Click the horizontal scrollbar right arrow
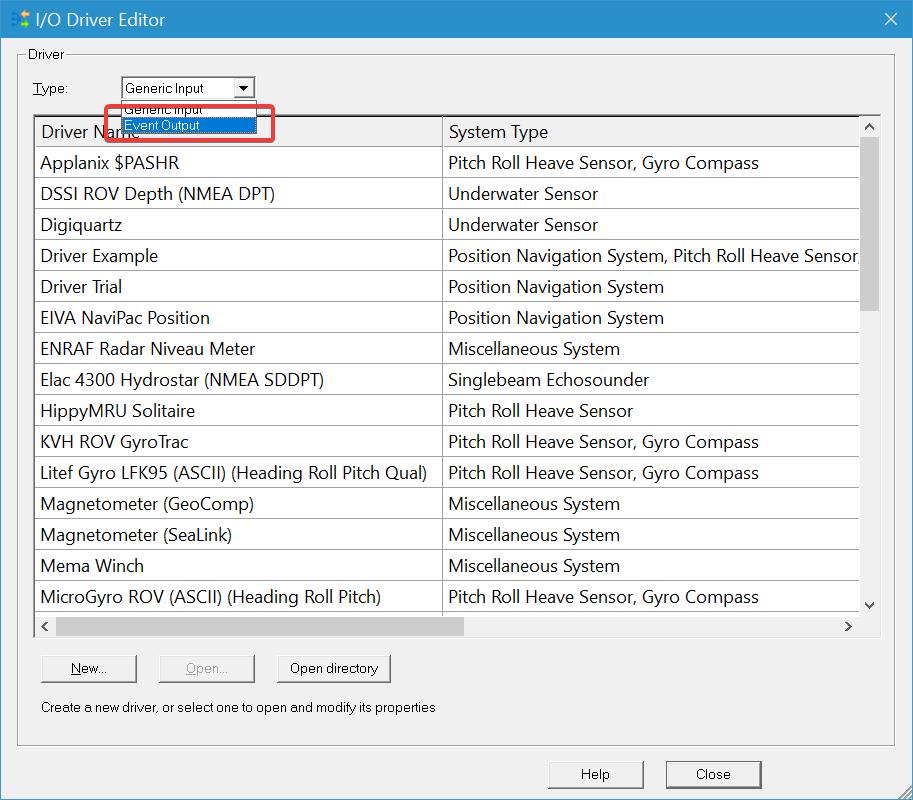 [x=848, y=626]
